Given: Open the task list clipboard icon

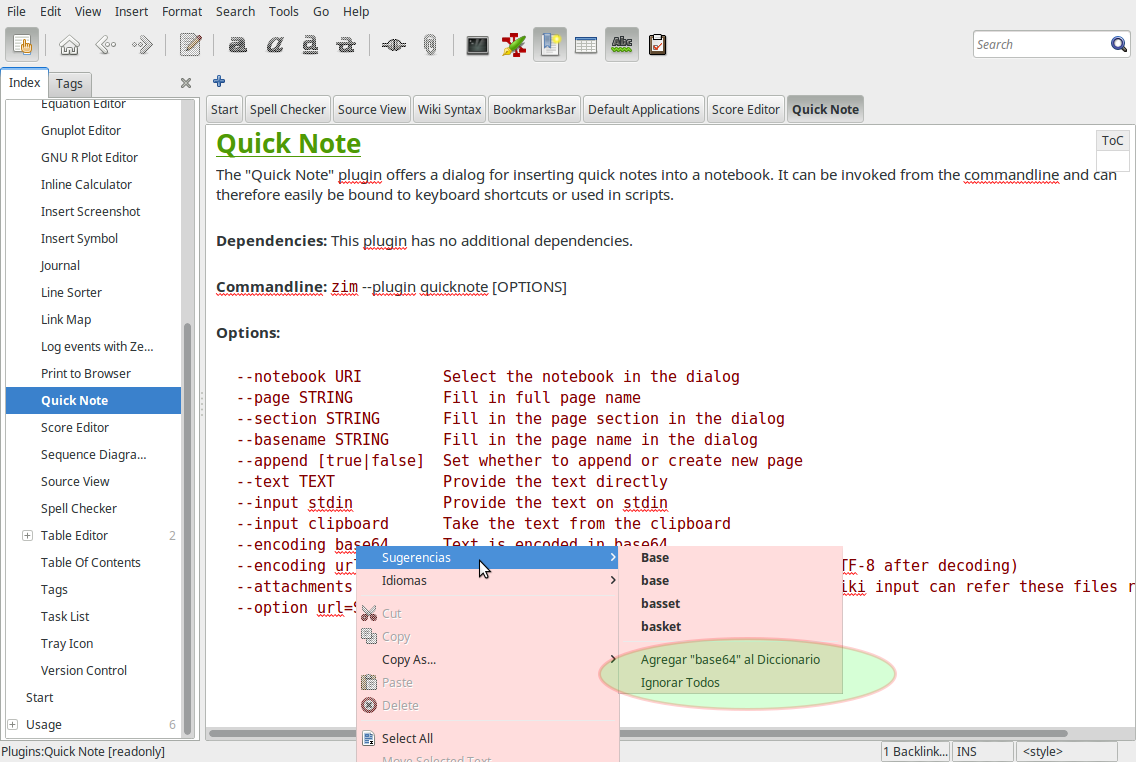Looking at the screenshot, I should click(658, 45).
